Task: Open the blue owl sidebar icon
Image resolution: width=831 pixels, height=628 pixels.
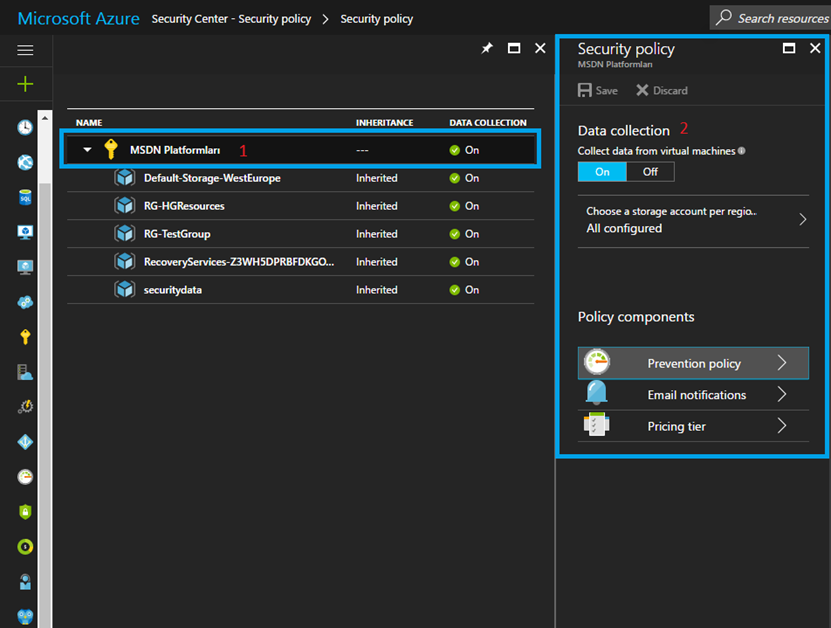Action: (x=25, y=617)
